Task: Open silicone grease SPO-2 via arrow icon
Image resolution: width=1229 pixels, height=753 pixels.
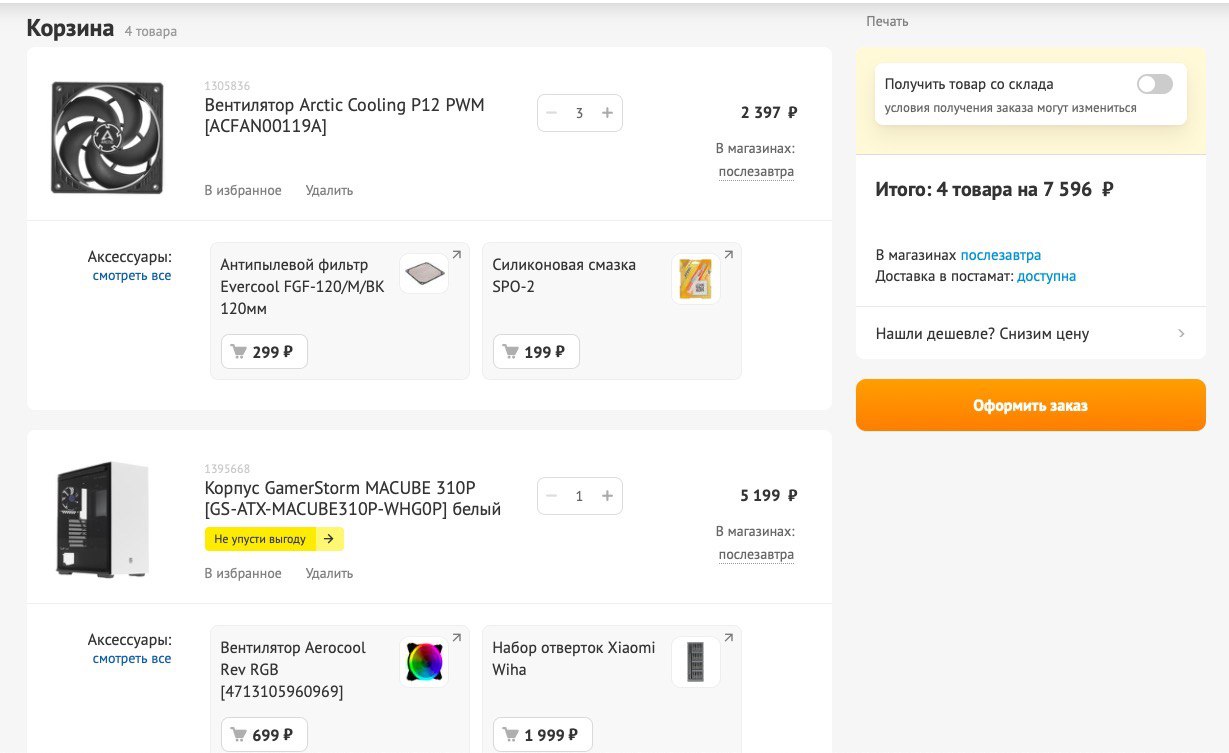Action: click(x=729, y=255)
